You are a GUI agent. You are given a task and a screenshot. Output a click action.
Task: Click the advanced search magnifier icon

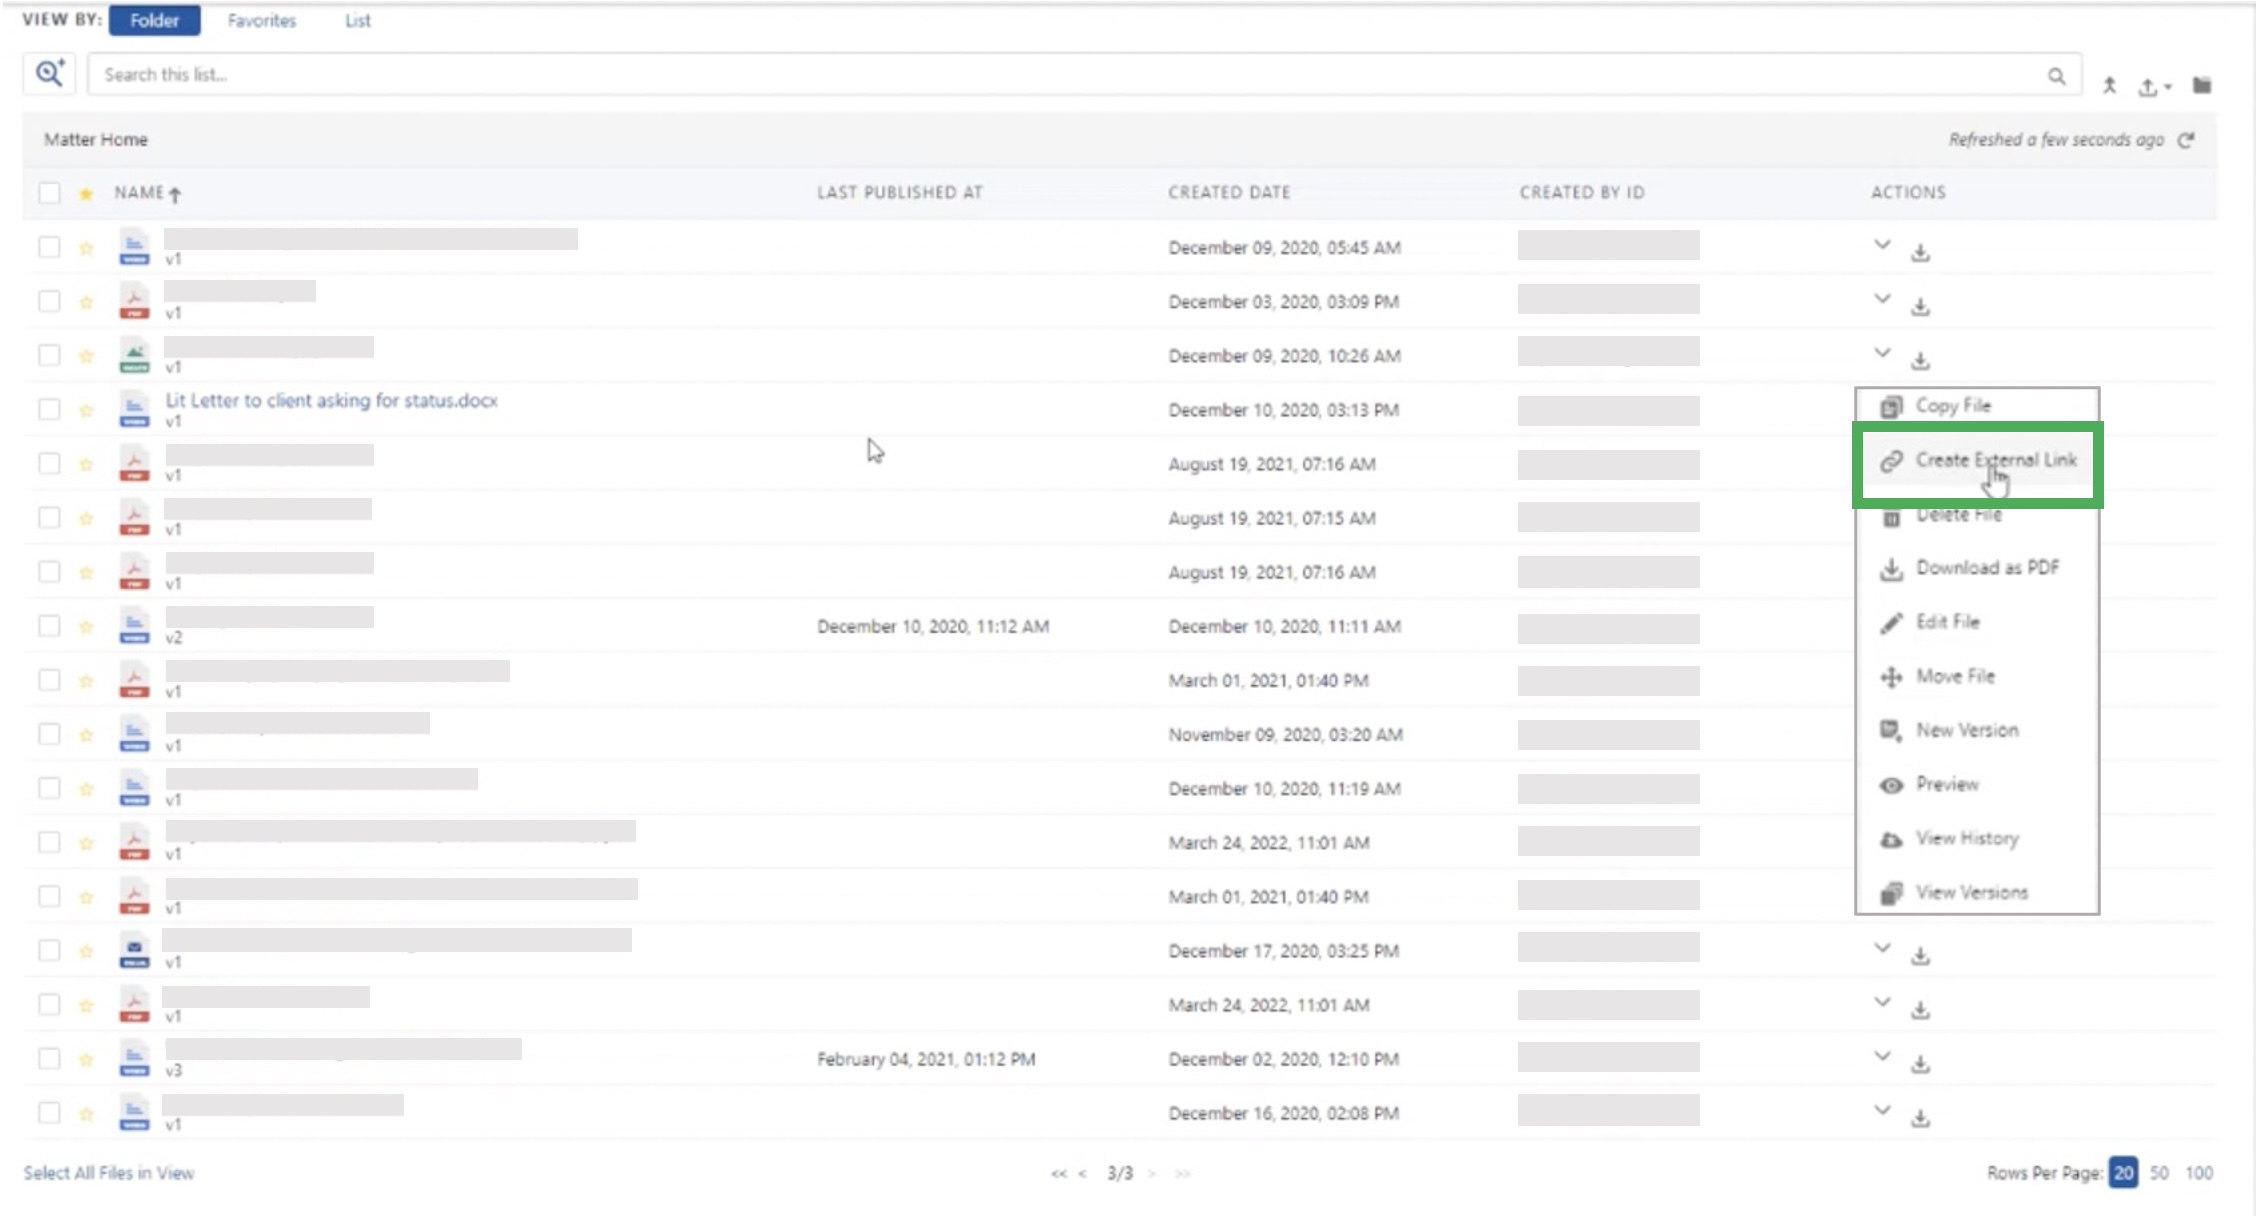50,74
